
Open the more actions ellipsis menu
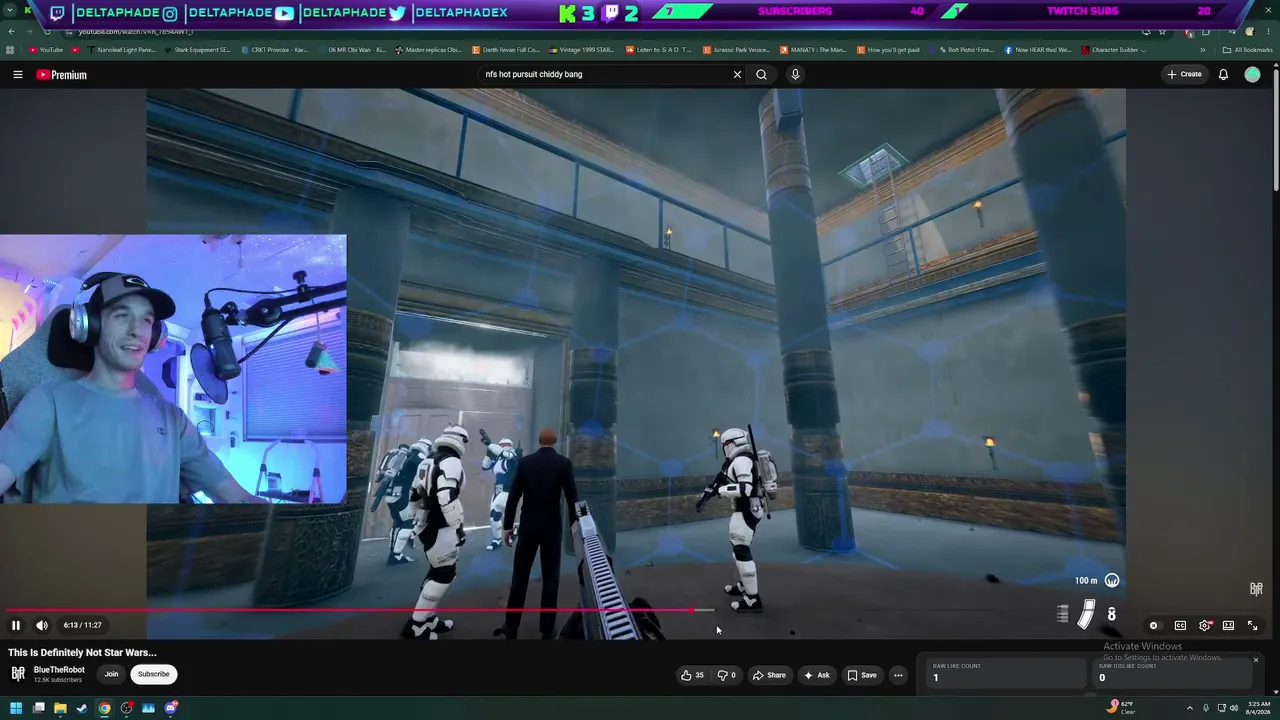coord(898,675)
